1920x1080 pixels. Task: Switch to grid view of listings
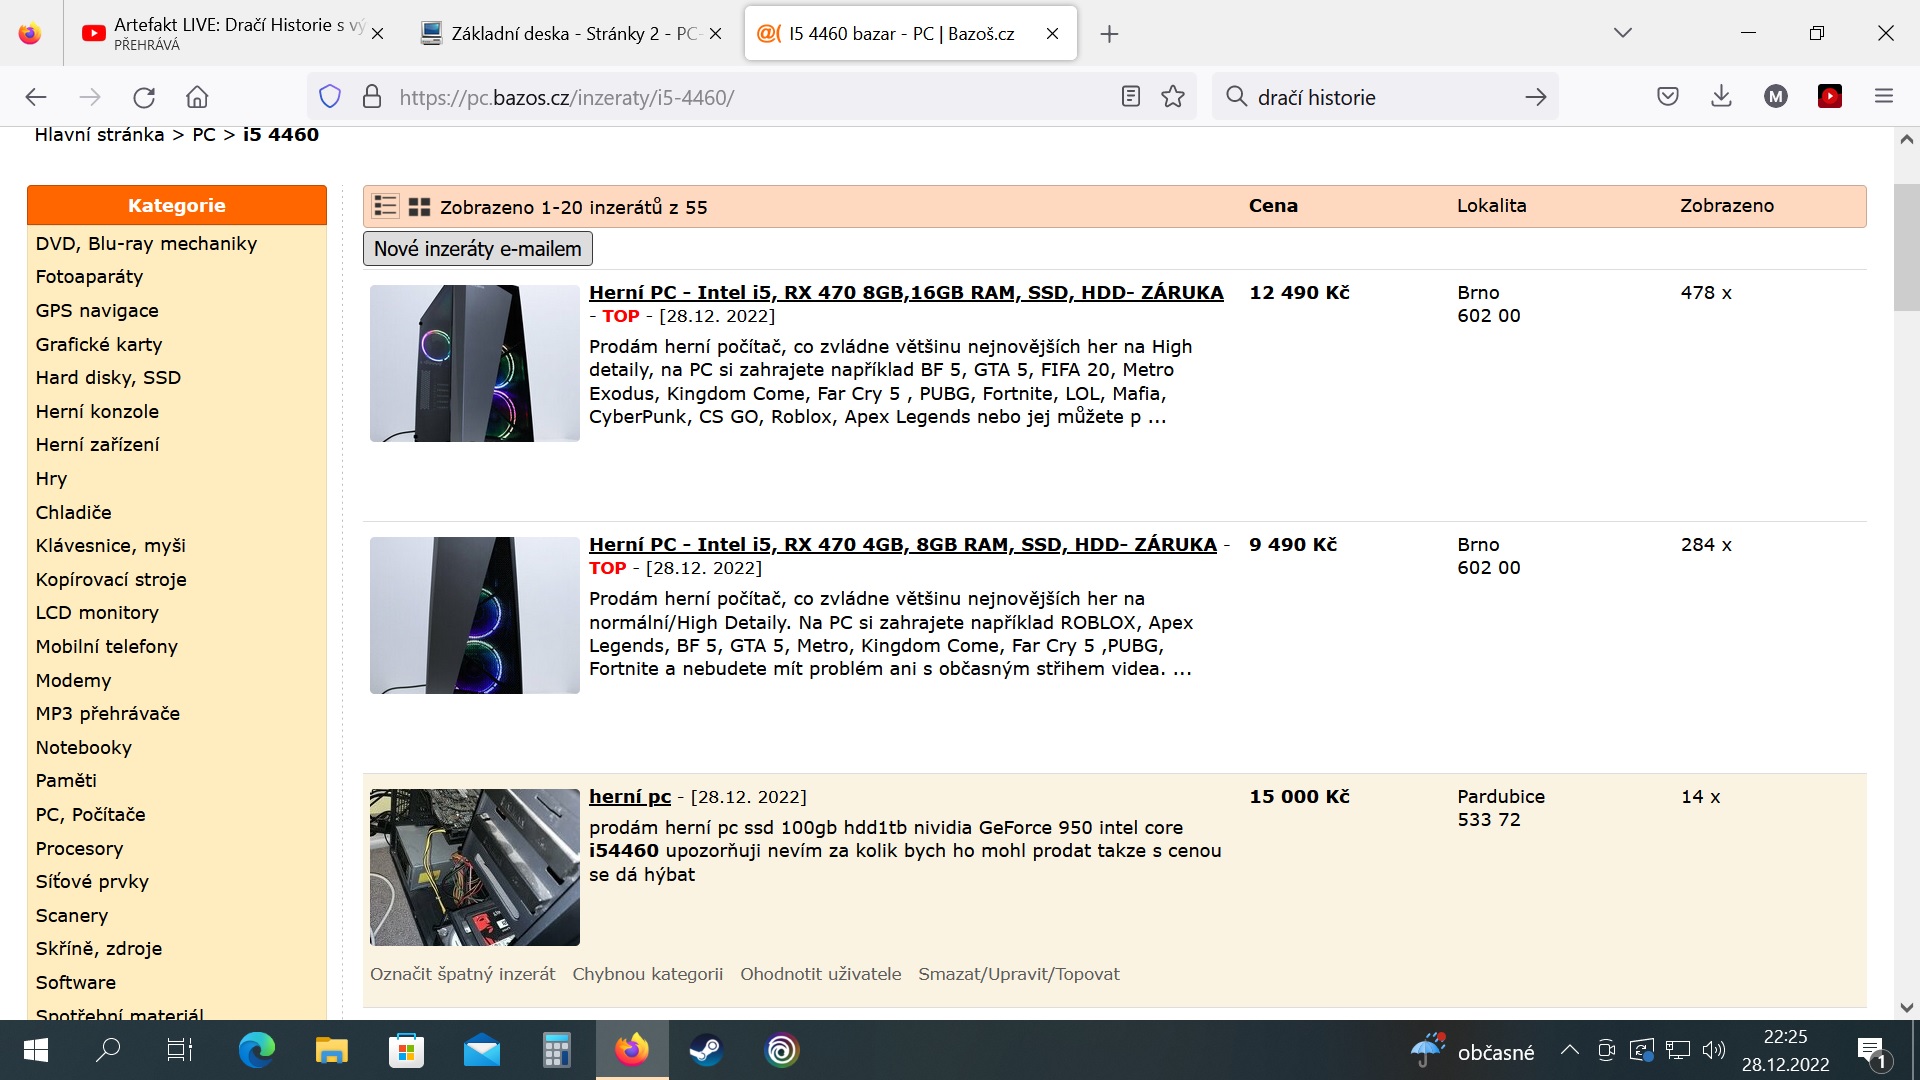419,206
